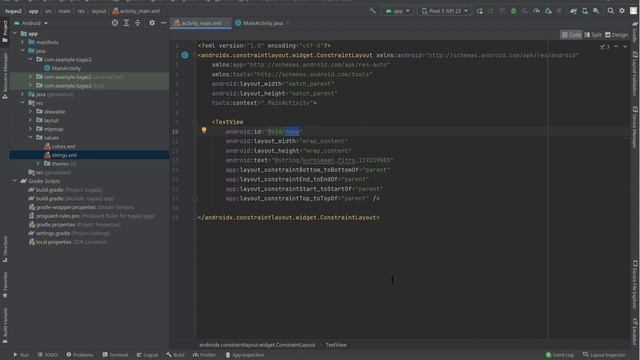The width and height of the screenshot is (640, 360).
Task: Click the green Debug bug icon
Action: click(x=513, y=11)
